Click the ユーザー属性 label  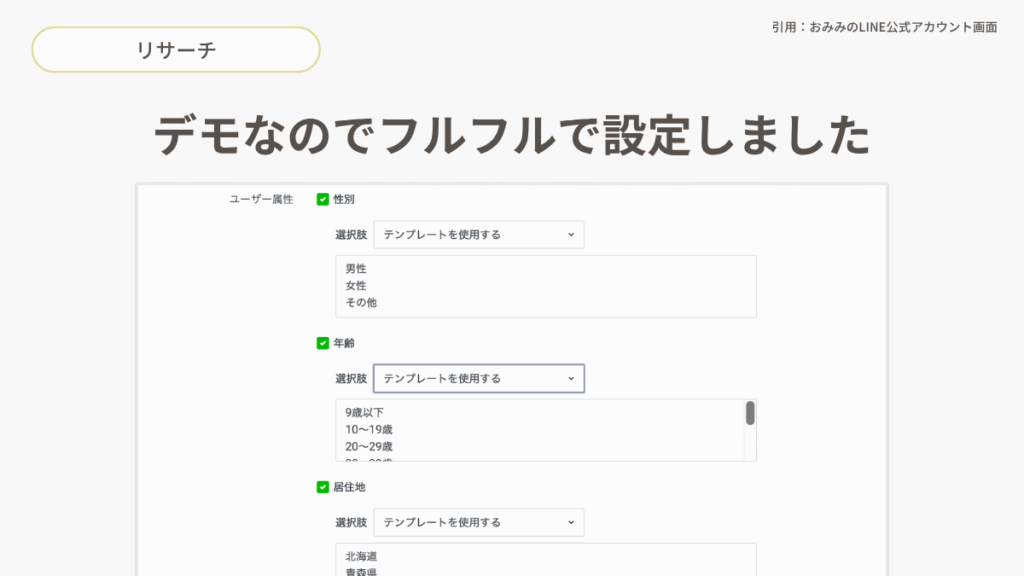(261, 199)
